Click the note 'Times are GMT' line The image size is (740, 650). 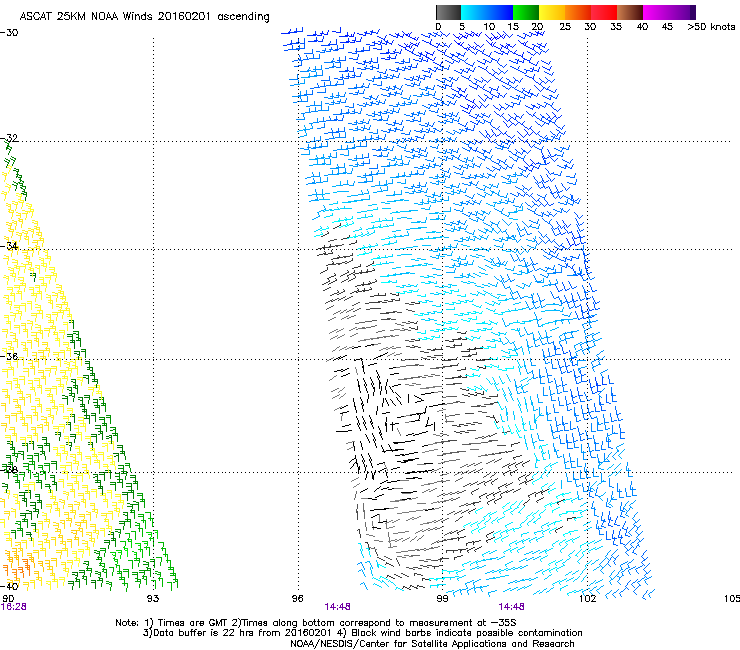pos(316,623)
